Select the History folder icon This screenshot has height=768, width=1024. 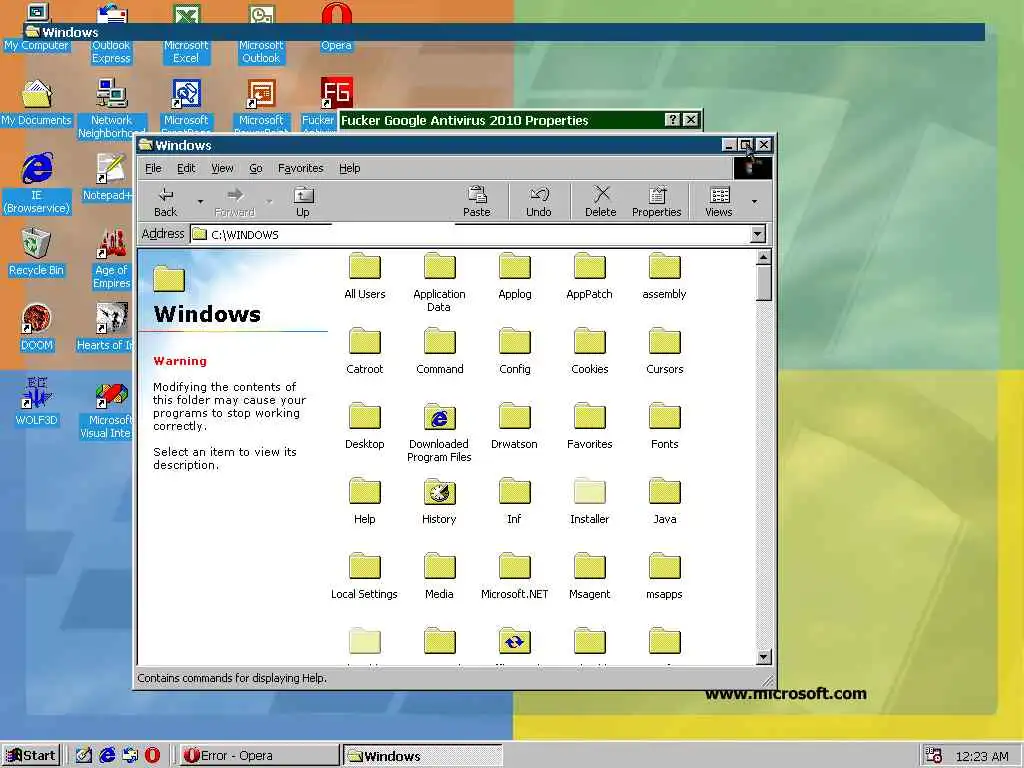(x=440, y=492)
